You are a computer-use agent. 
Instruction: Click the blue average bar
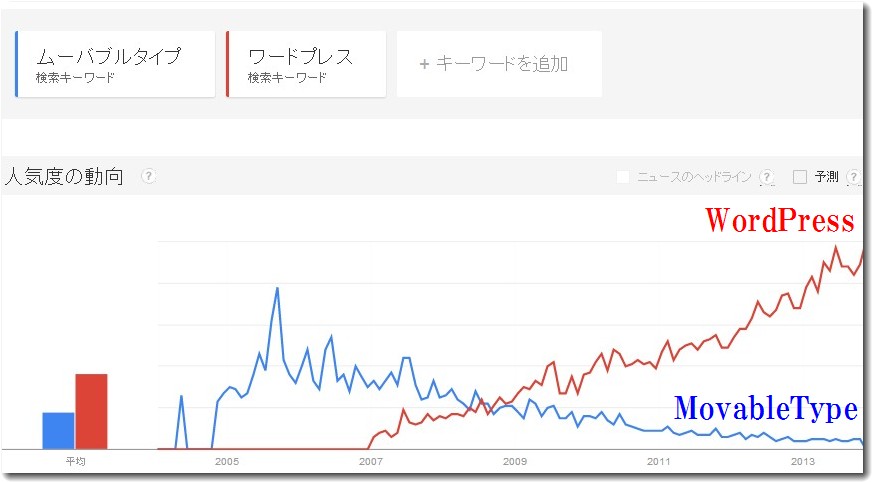[x=58, y=430]
